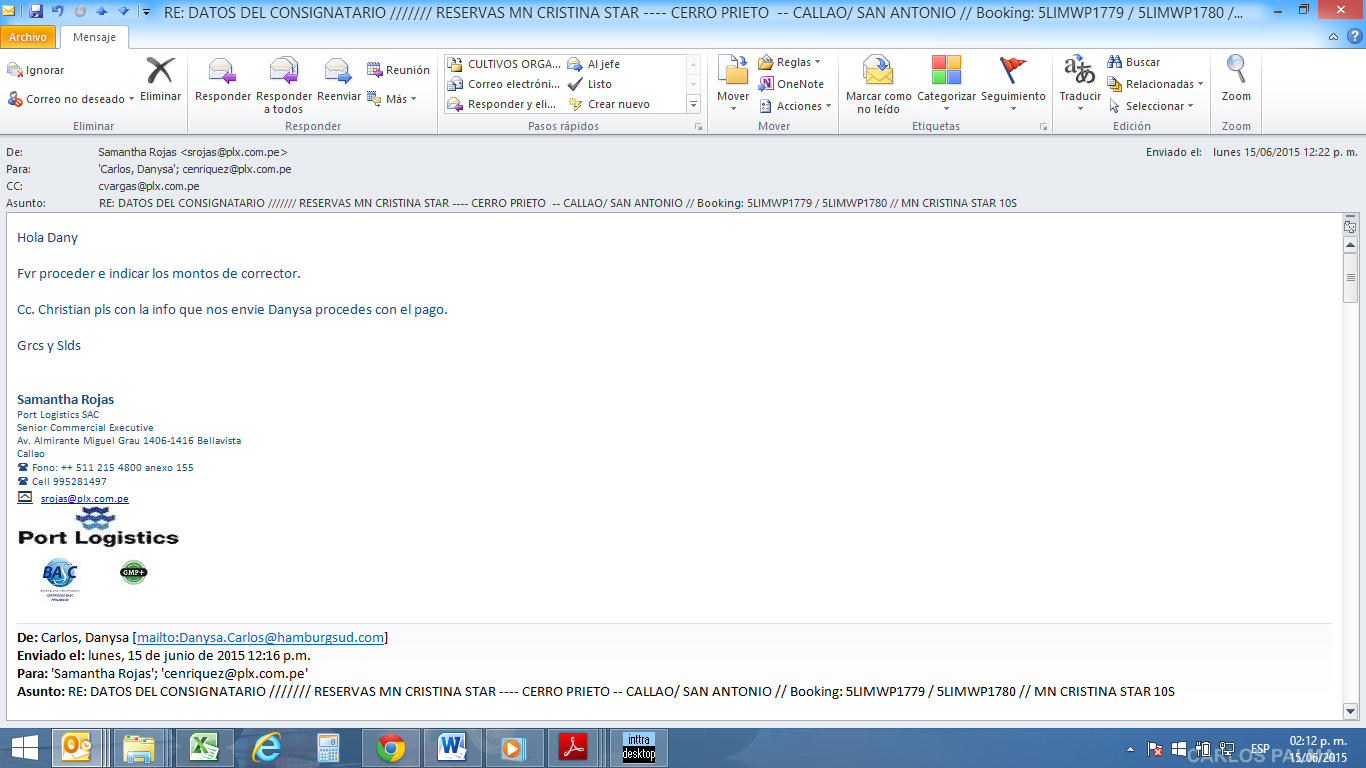Delete message with Eliminar icon
Screen dimensions: 1366x768
coord(160,74)
